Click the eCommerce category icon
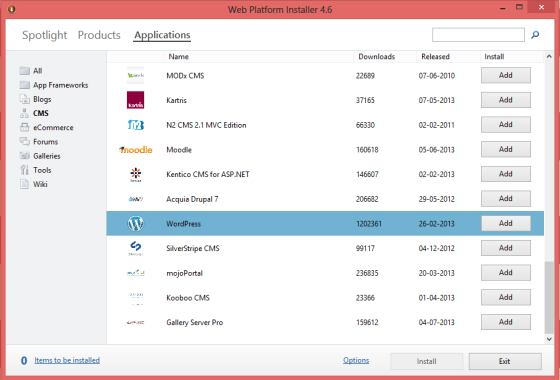This screenshot has height=380, width=560. point(25,127)
